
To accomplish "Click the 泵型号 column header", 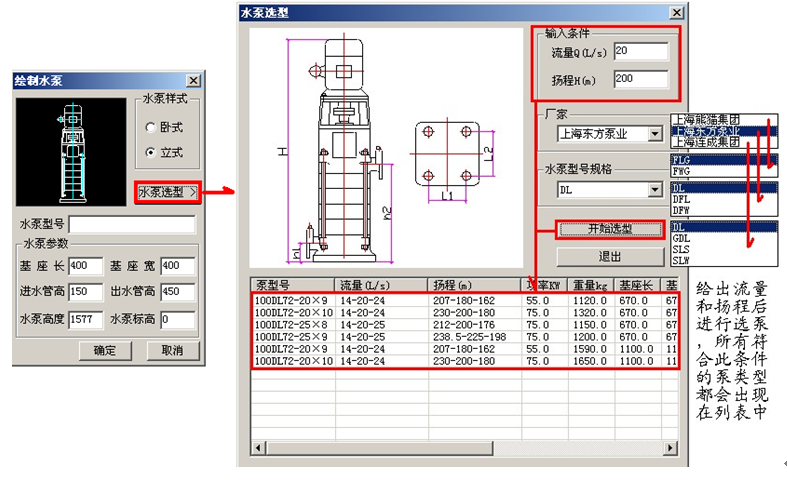I will 292,284.
